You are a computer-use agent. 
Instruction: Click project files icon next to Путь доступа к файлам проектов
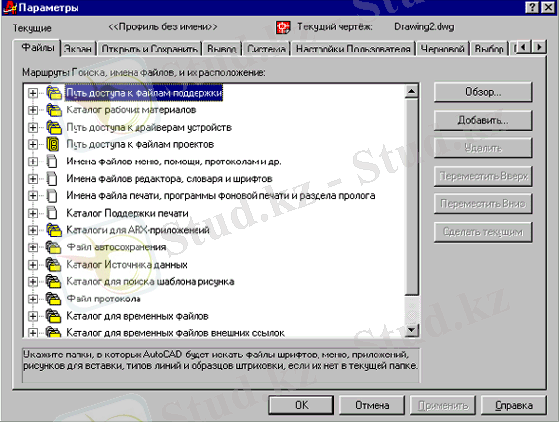52,144
